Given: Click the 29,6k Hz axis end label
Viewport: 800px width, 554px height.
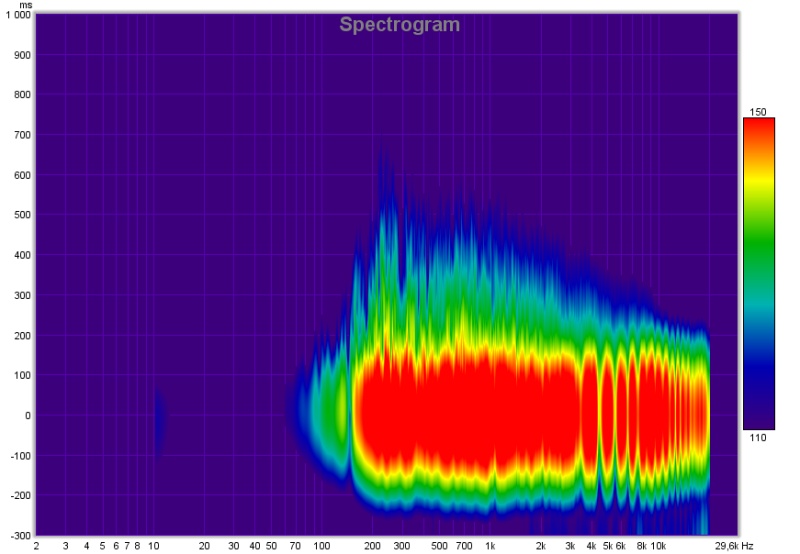Looking at the screenshot, I should click(734, 546).
